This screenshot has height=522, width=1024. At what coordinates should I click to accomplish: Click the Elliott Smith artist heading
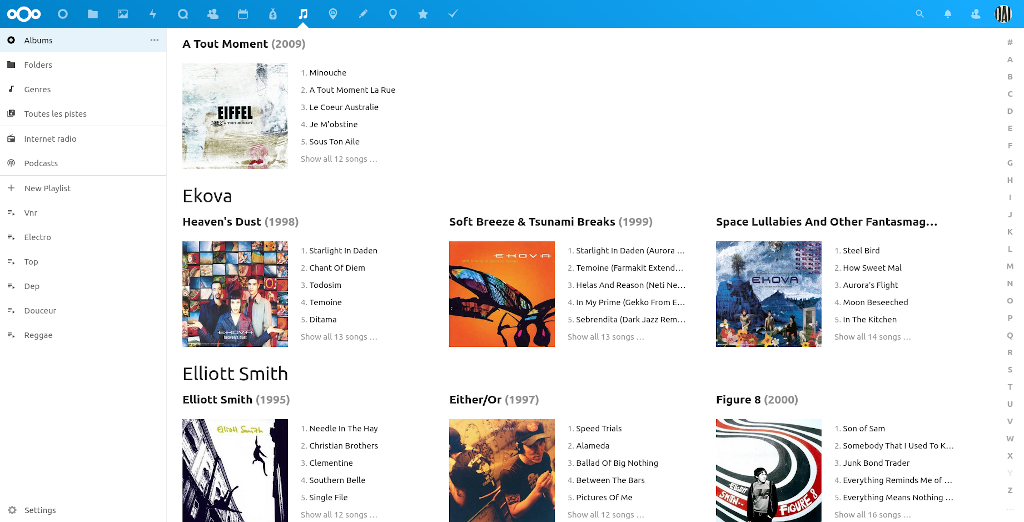235,374
